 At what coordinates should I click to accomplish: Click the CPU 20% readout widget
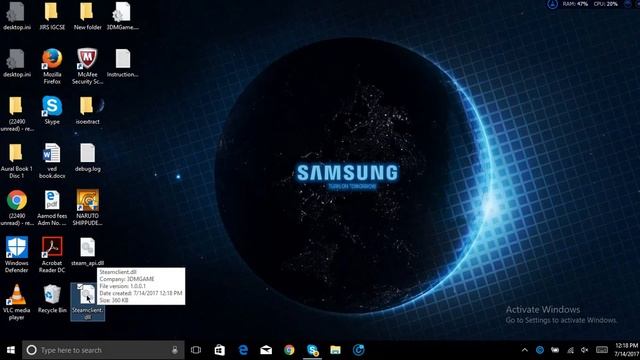[x=606, y=4]
